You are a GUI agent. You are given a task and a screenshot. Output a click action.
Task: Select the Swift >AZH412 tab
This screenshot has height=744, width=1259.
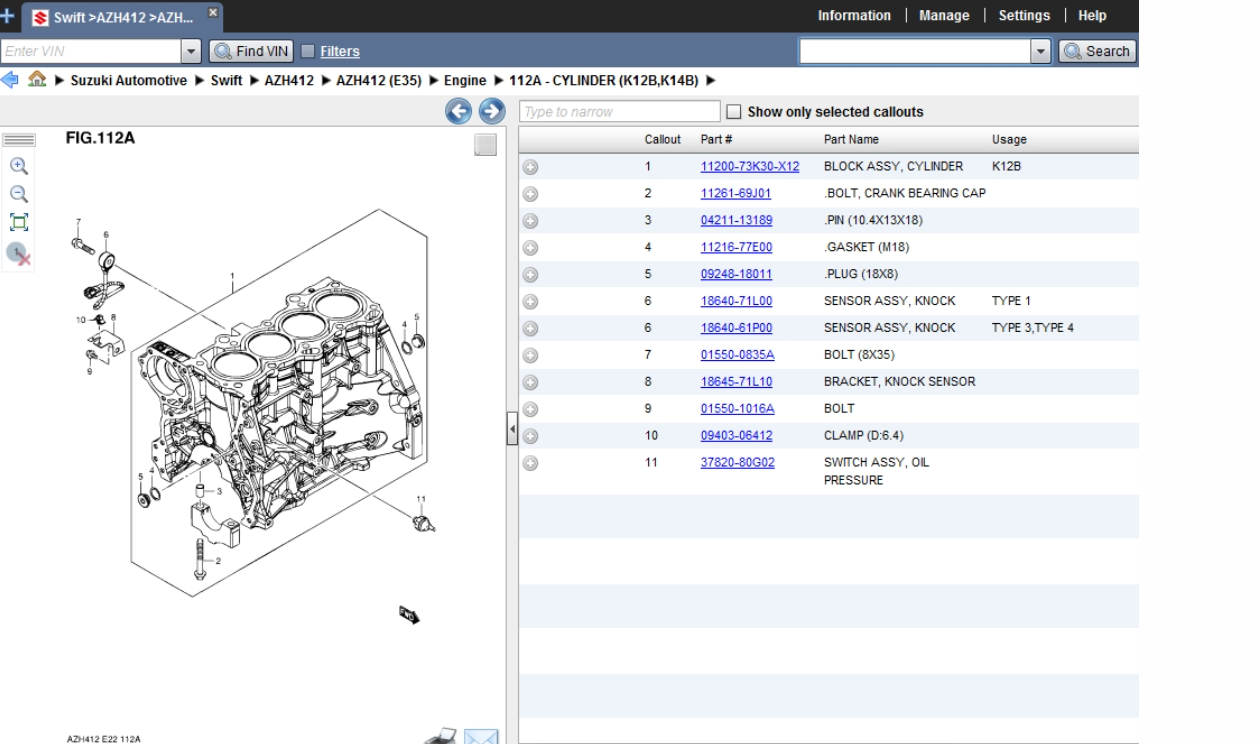pos(124,17)
